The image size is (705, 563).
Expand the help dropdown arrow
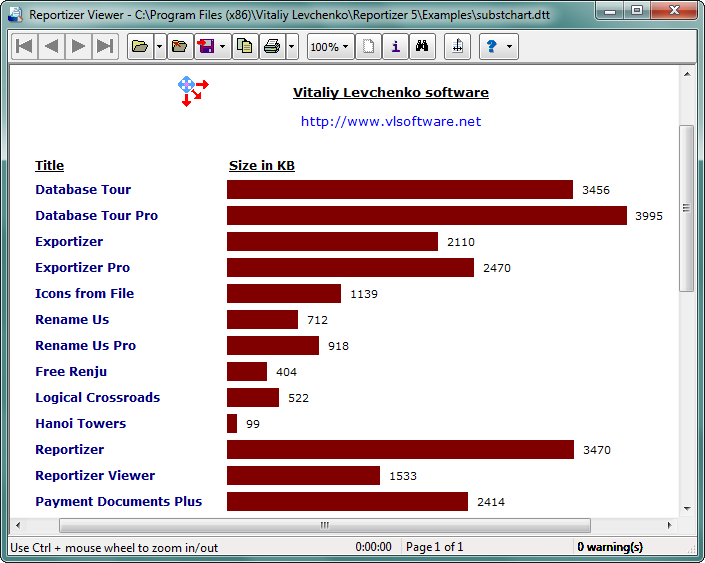(509, 47)
